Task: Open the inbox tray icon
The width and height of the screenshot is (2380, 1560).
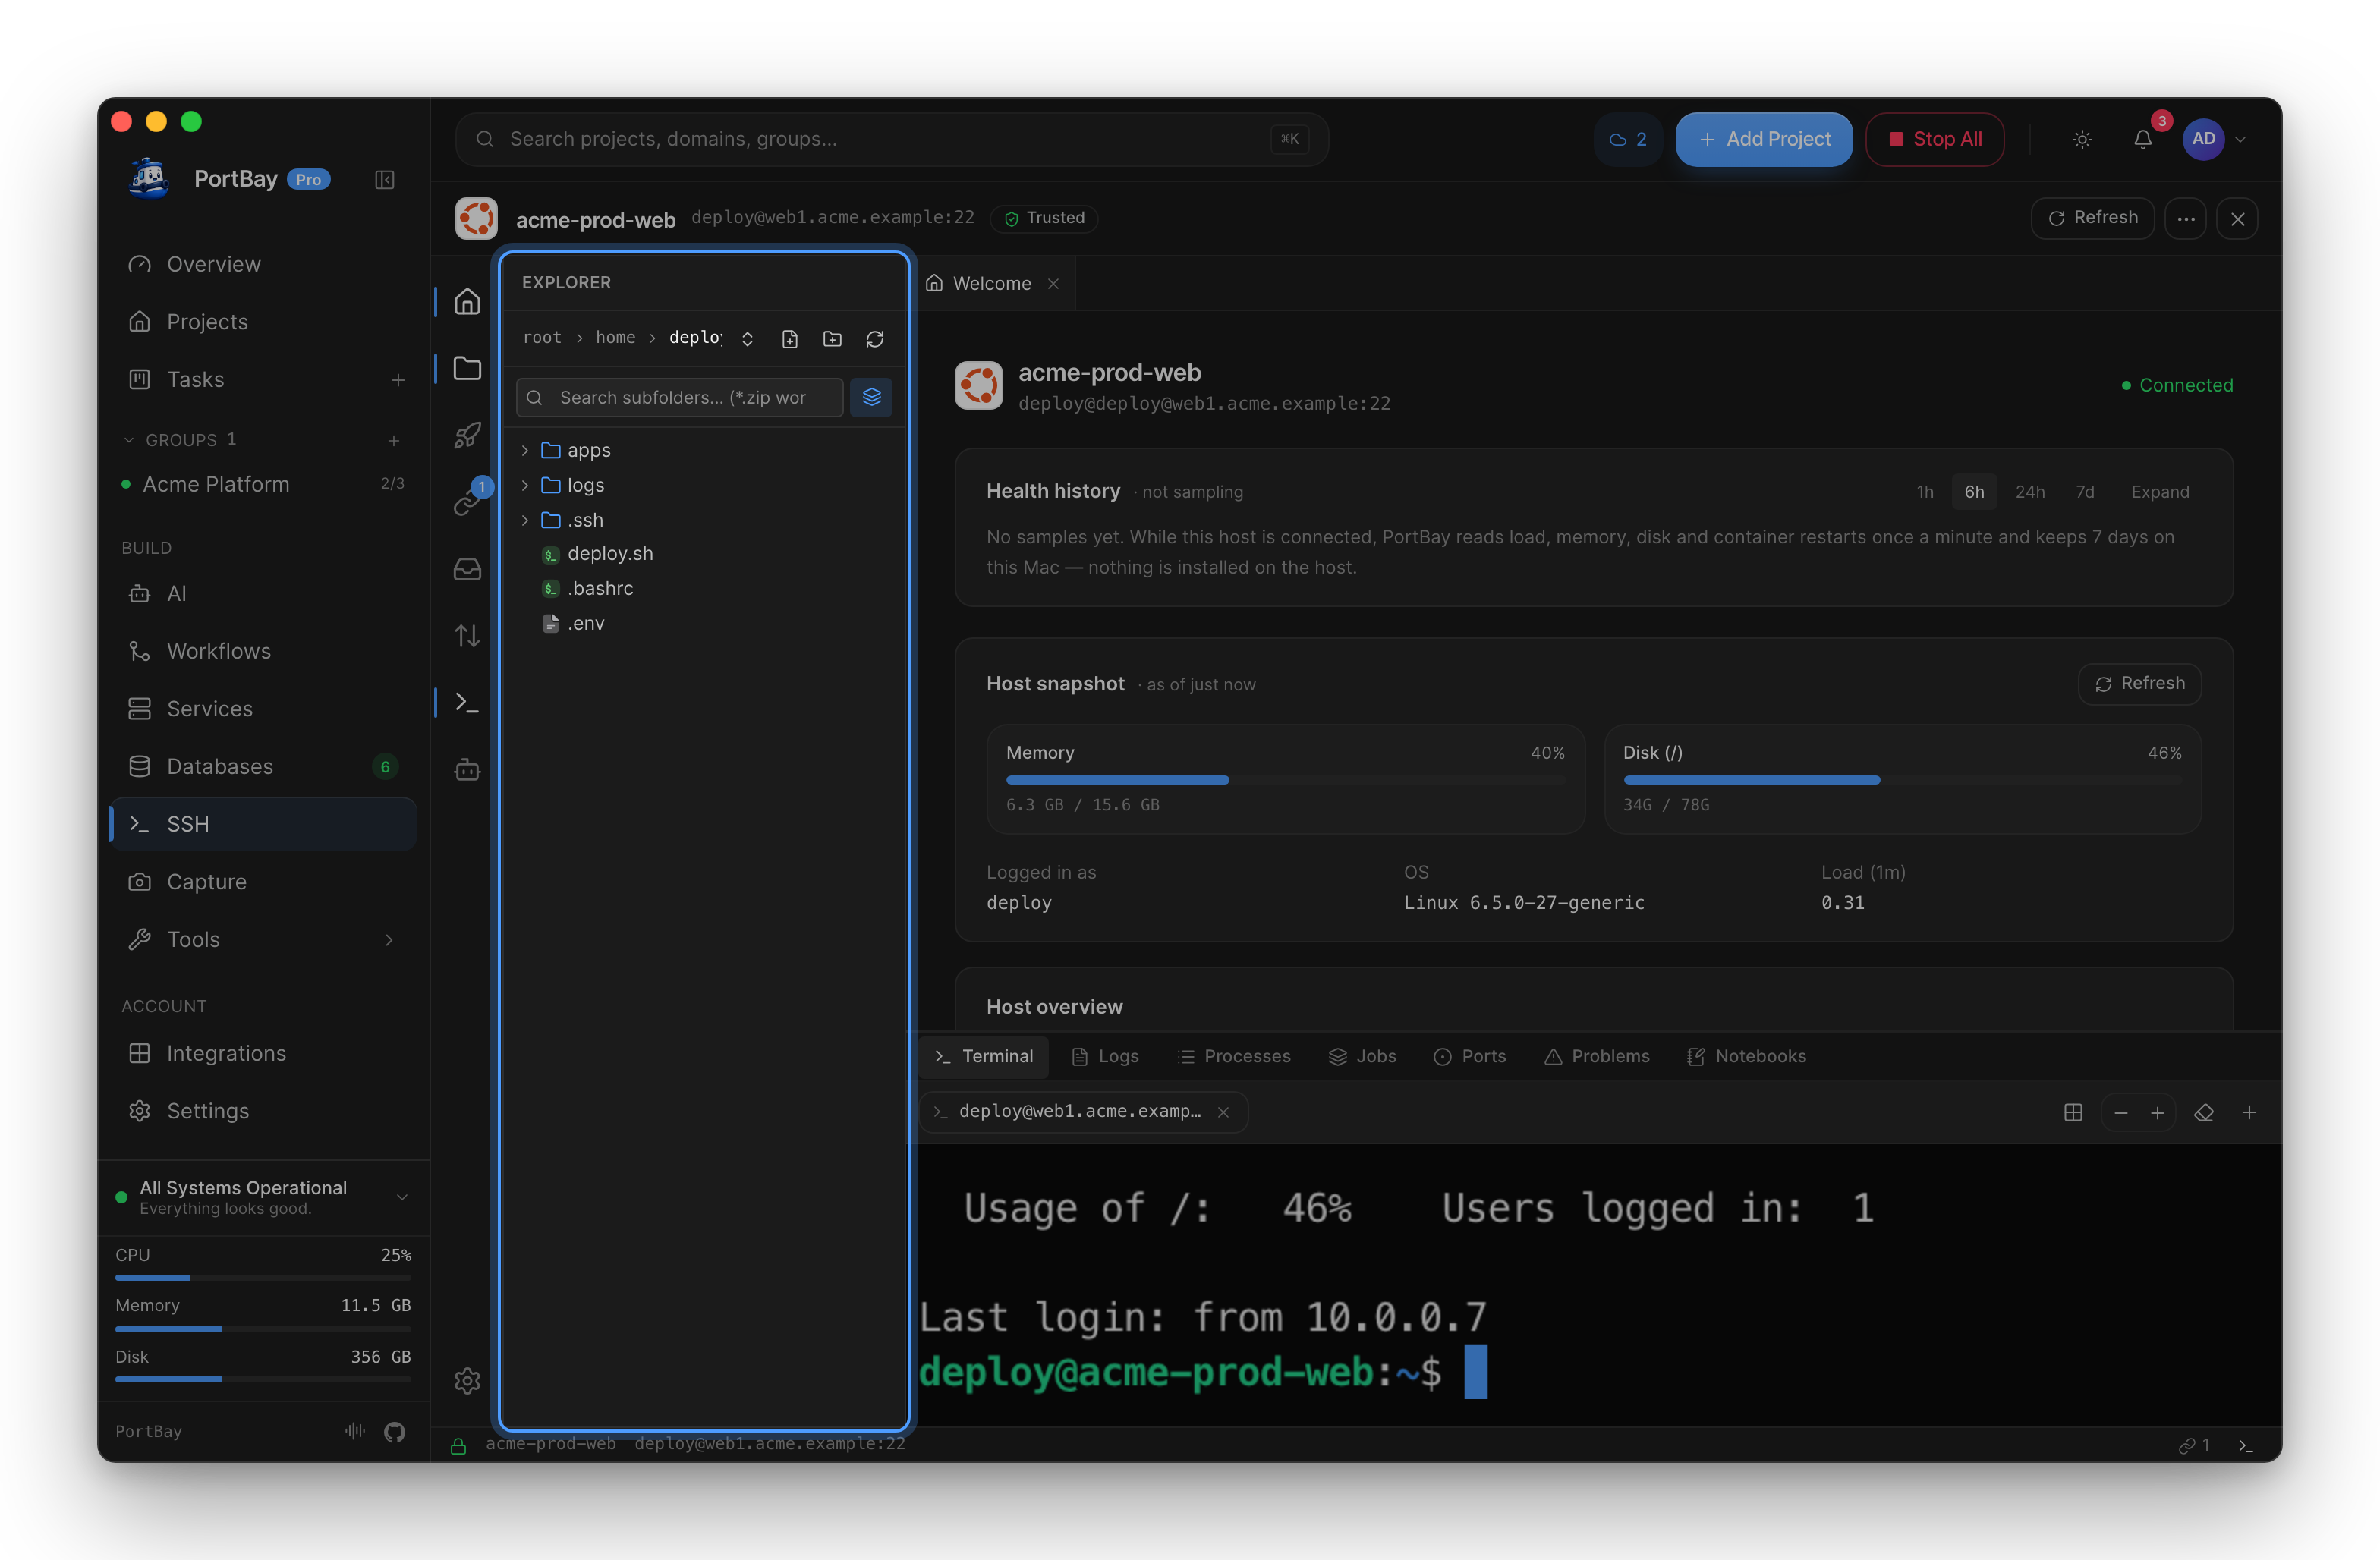Action: [467, 569]
